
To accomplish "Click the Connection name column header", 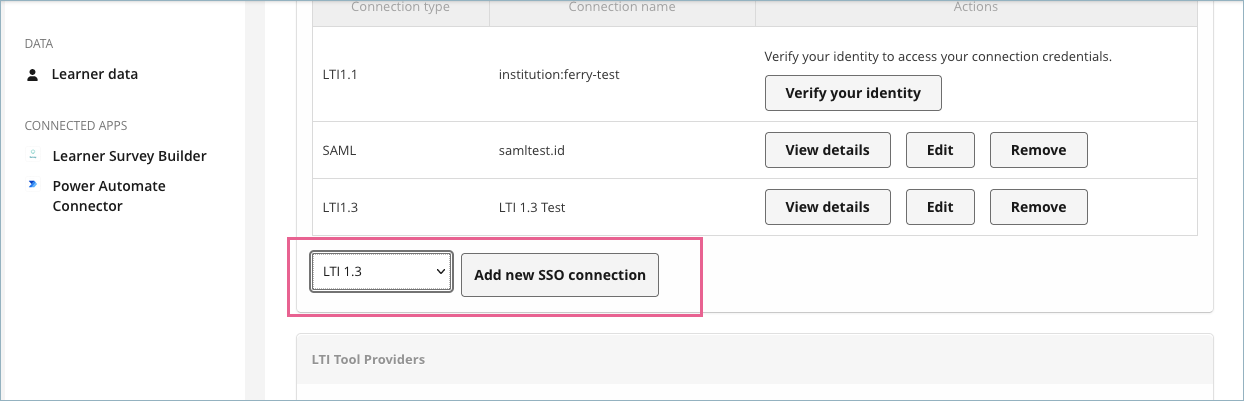I will pos(621,8).
